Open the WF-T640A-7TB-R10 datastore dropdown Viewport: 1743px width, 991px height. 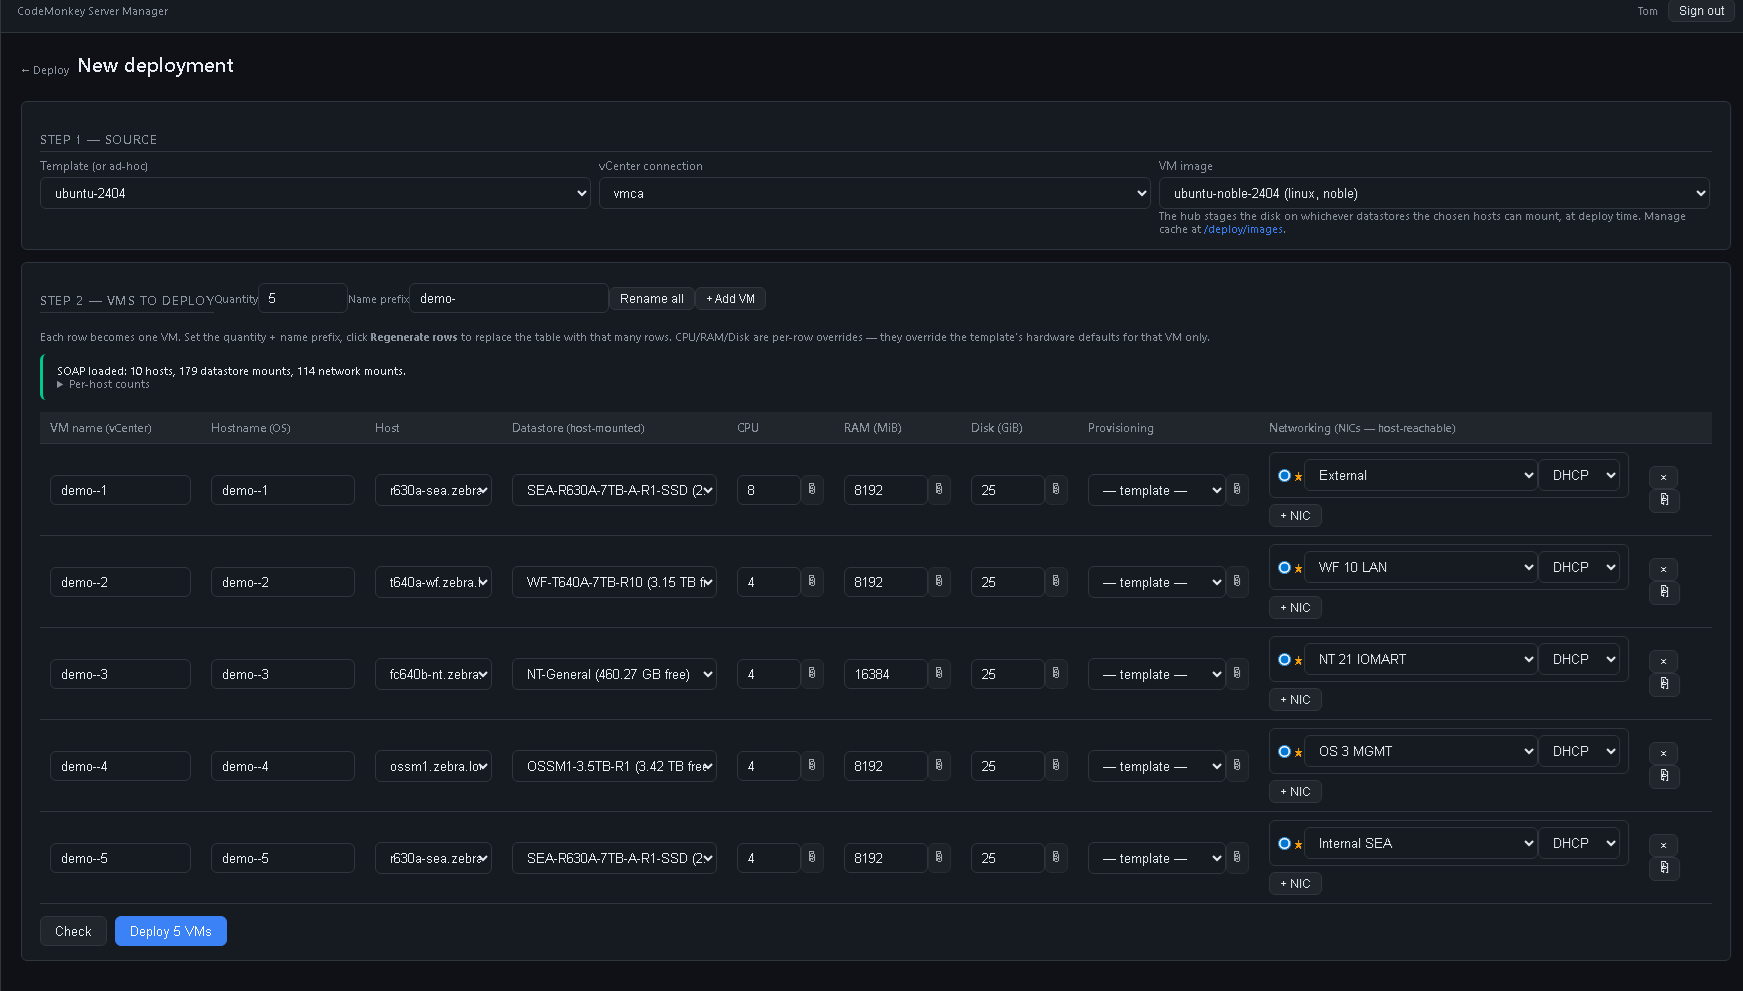coord(614,582)
